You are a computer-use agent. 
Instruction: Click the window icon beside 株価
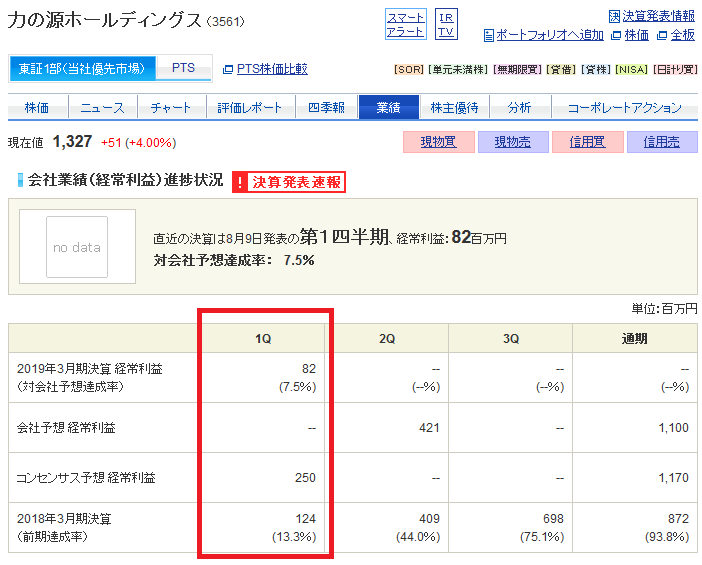click(616, 35)
